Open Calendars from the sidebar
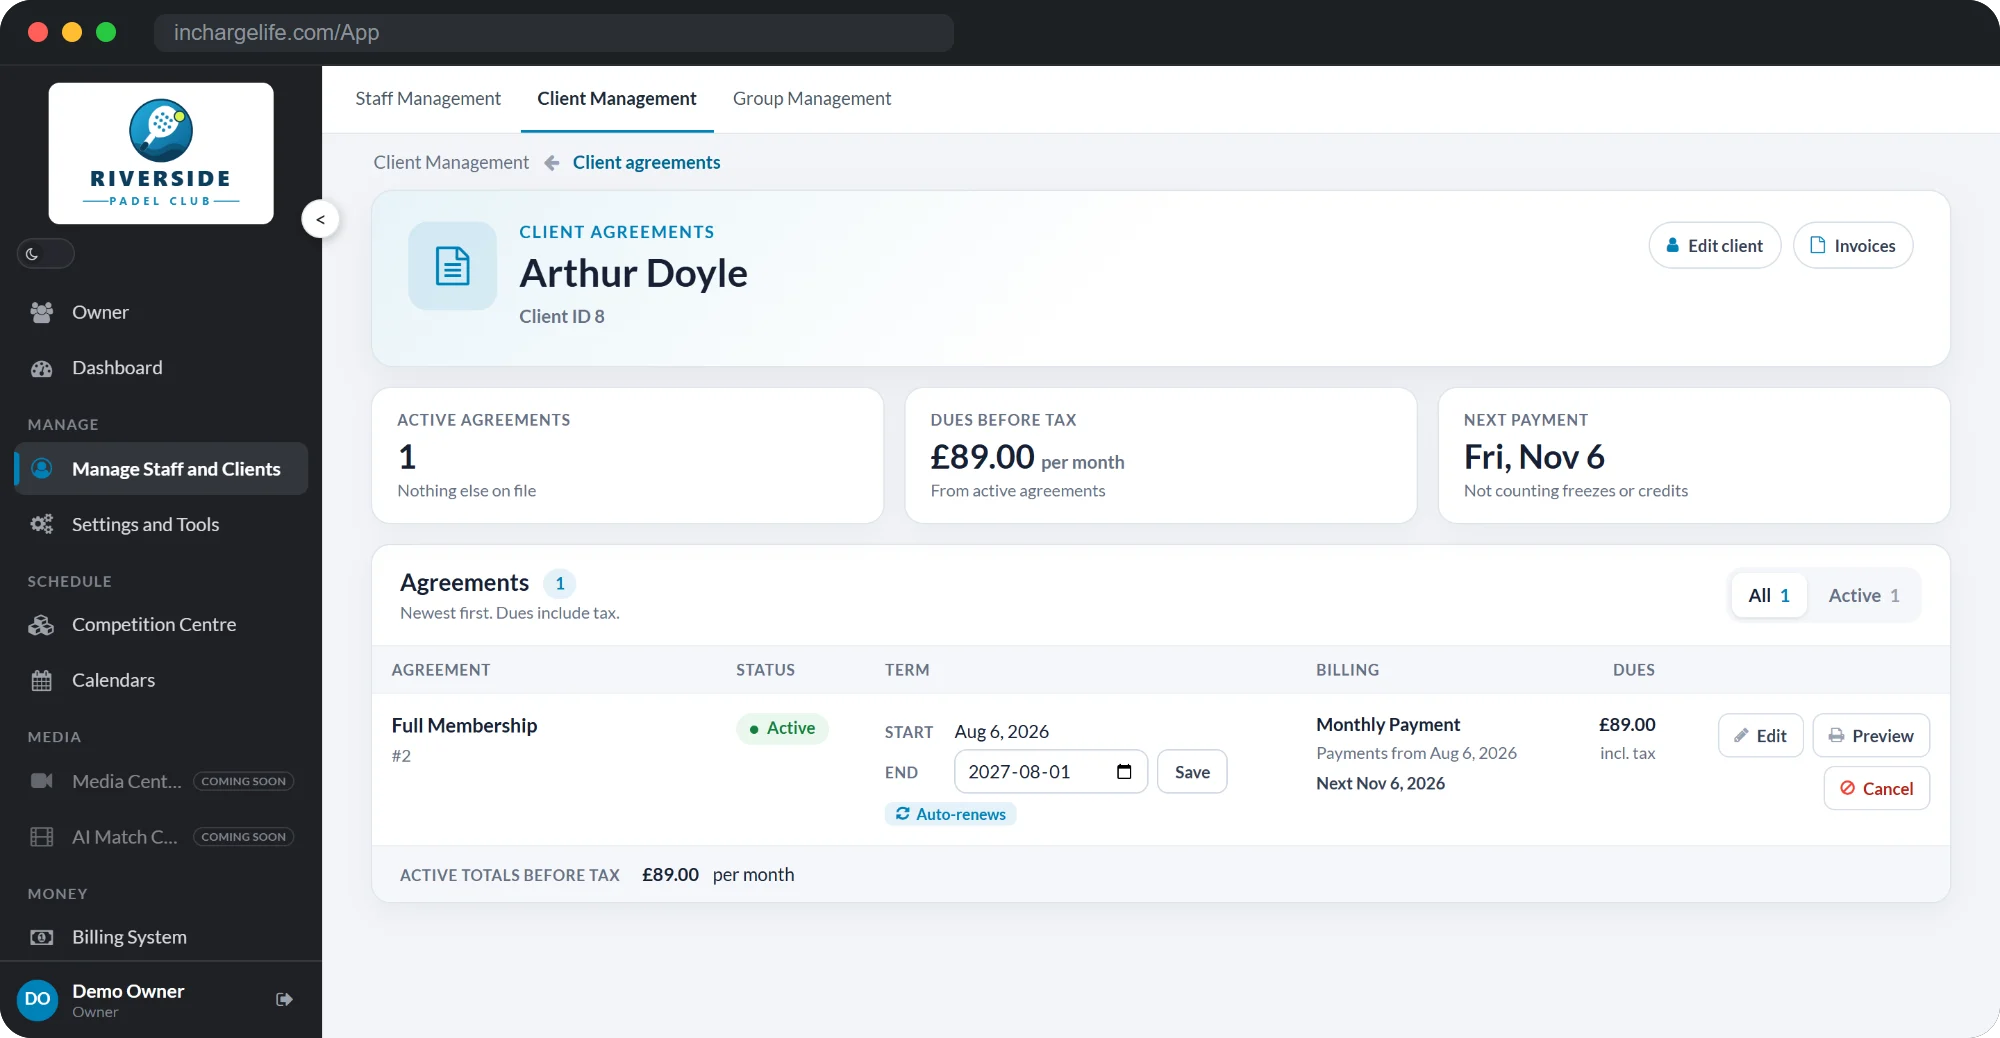The image size is (2000, 1038). (x=160, y=680)
